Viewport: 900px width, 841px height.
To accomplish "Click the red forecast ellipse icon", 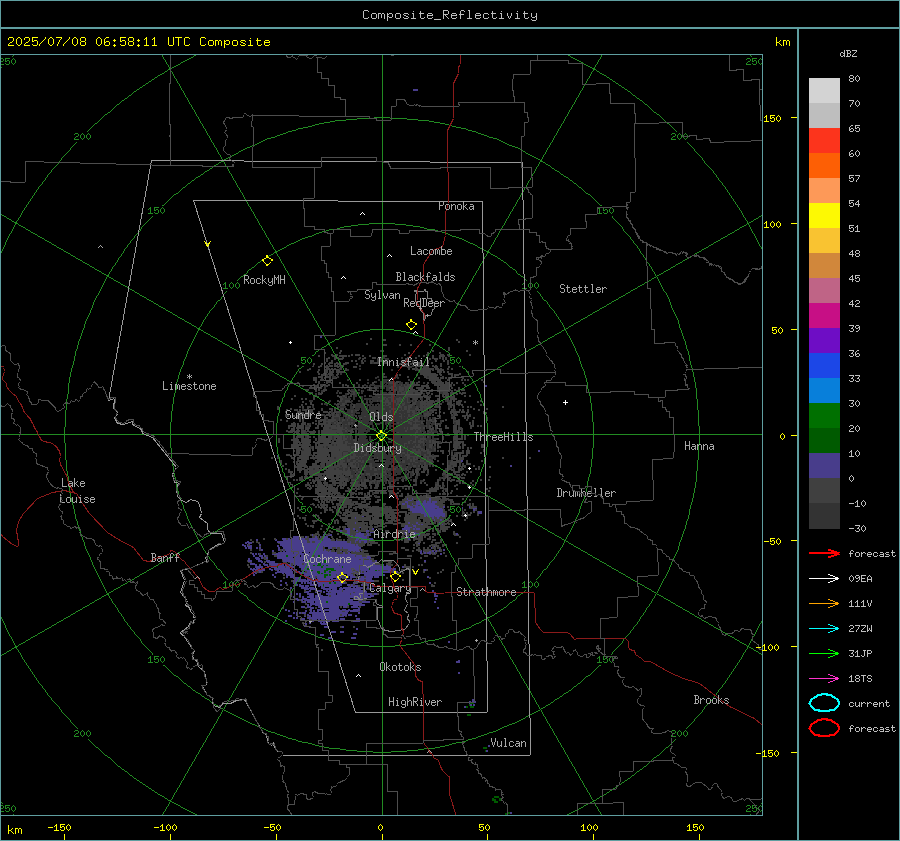I will coord(824,728).
